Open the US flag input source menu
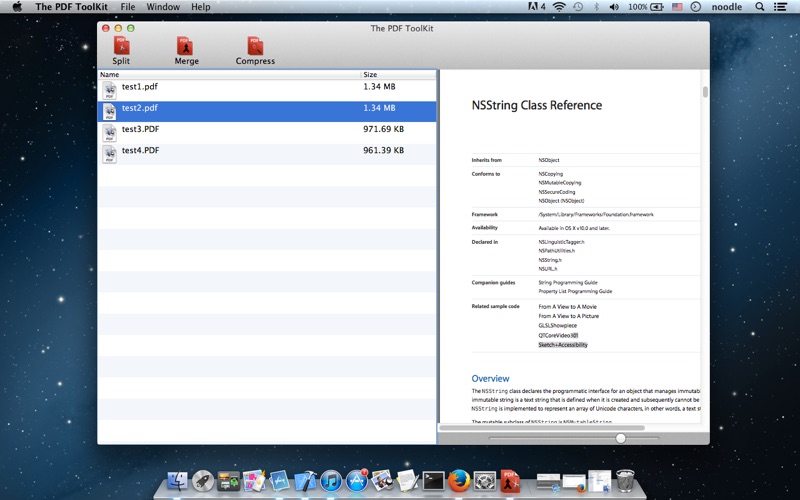 point(677,7)
